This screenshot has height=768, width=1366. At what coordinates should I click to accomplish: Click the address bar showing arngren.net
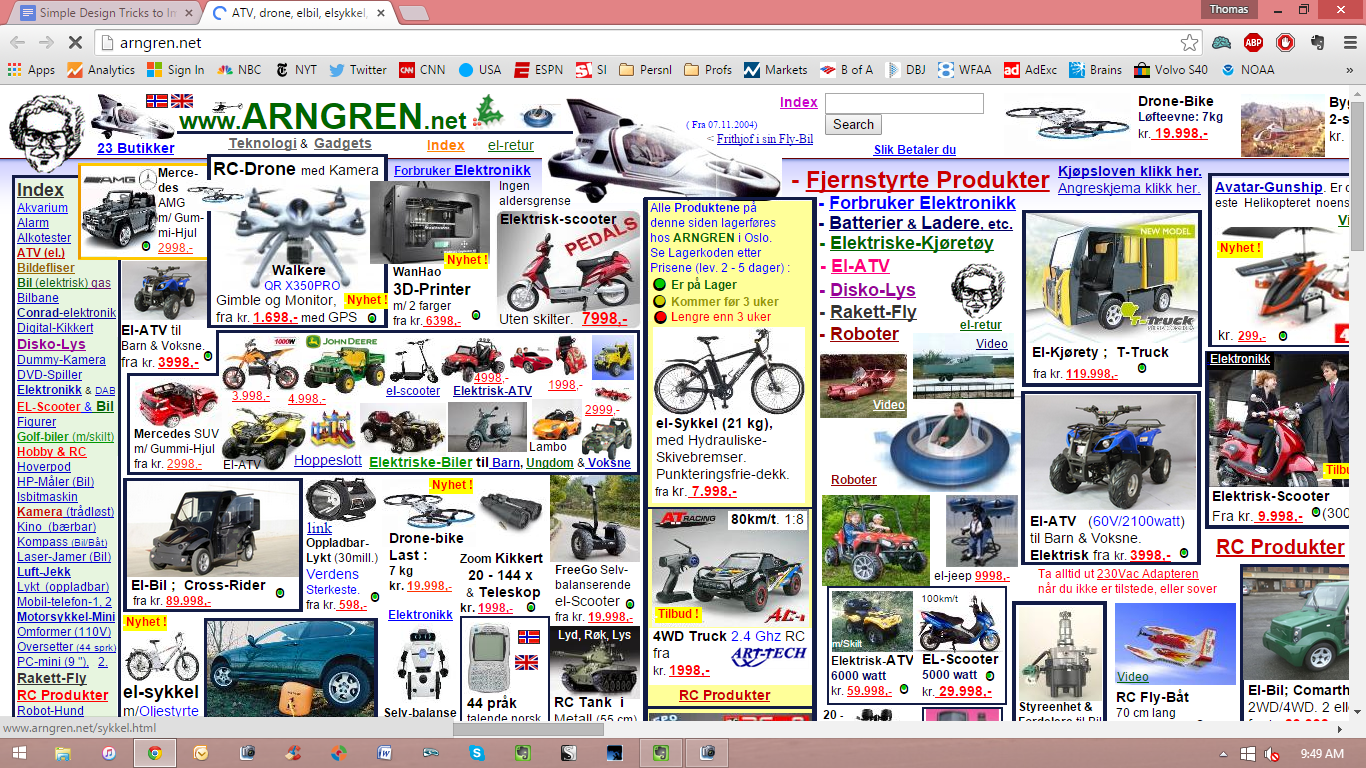640,42
